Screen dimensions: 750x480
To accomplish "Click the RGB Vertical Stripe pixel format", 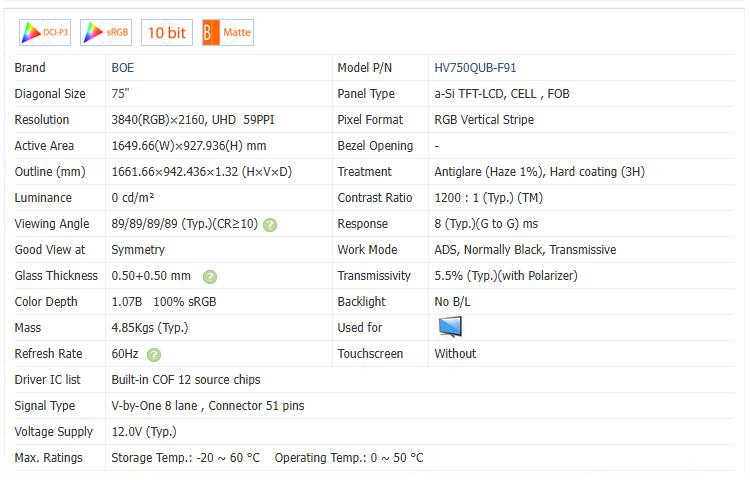I will [484, 120].
